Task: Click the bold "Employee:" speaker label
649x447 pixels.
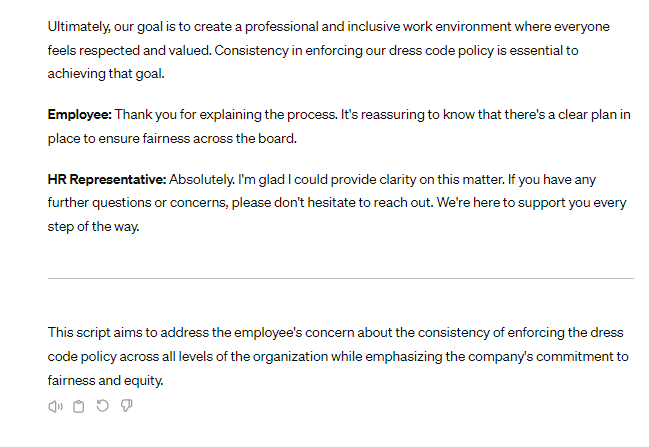Action: [x=79, y=115]
